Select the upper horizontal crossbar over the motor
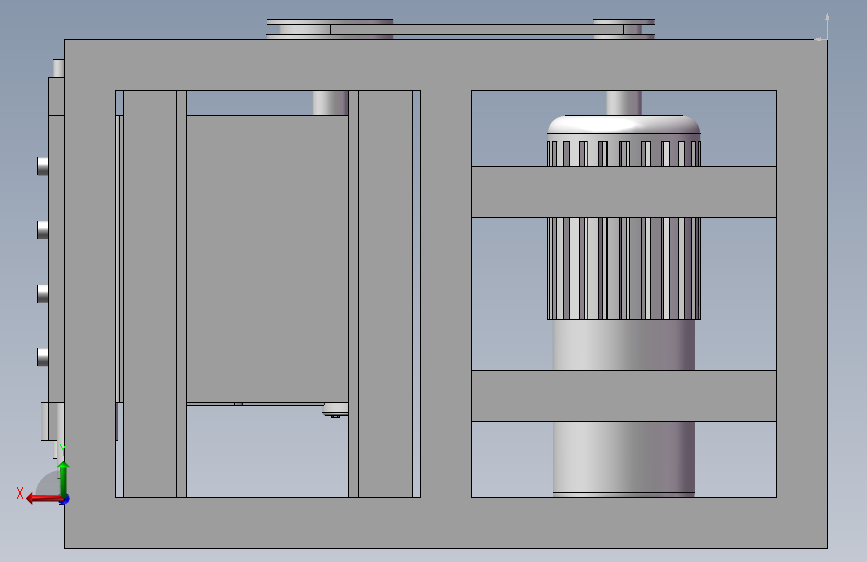867x562 pixels. pos(624,191)
